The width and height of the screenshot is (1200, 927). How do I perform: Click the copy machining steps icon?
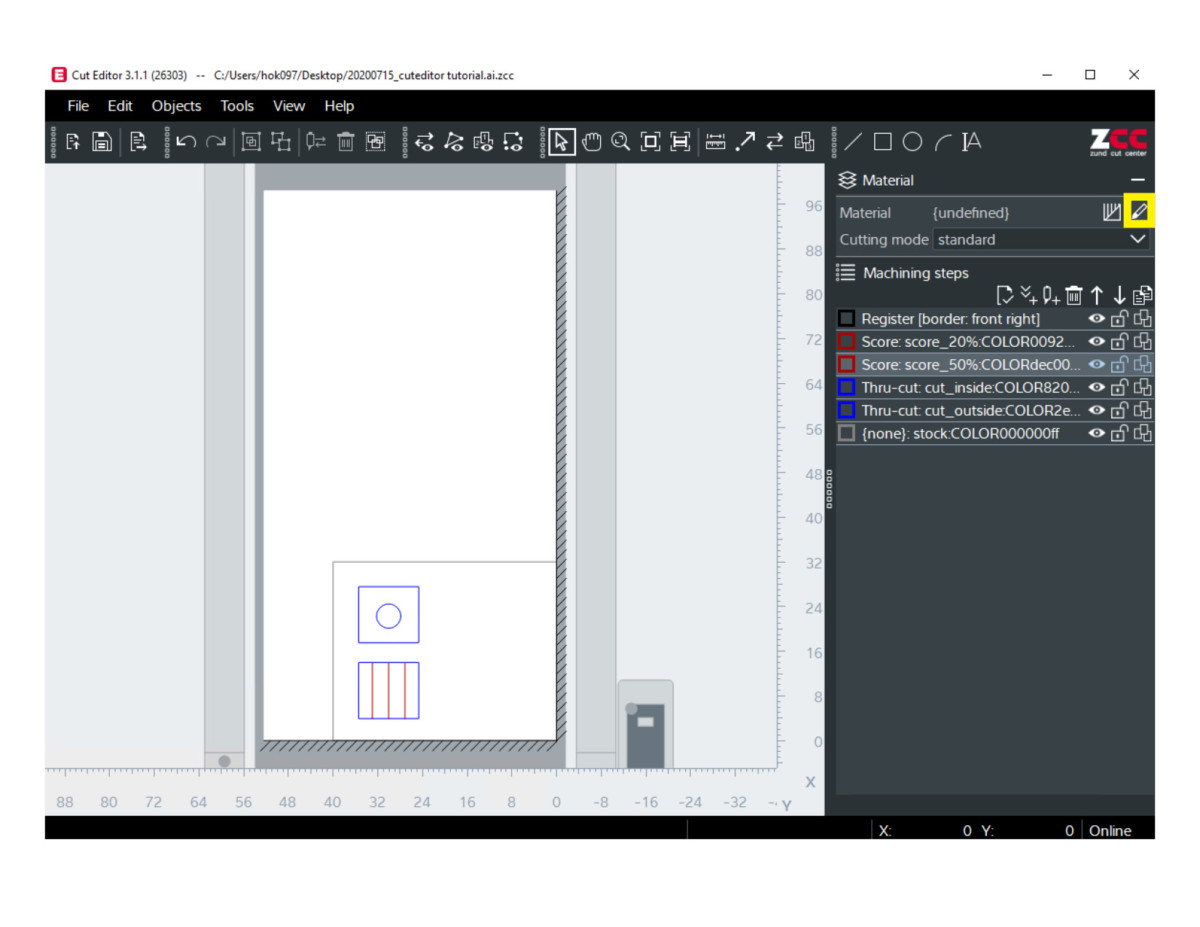1143,295
